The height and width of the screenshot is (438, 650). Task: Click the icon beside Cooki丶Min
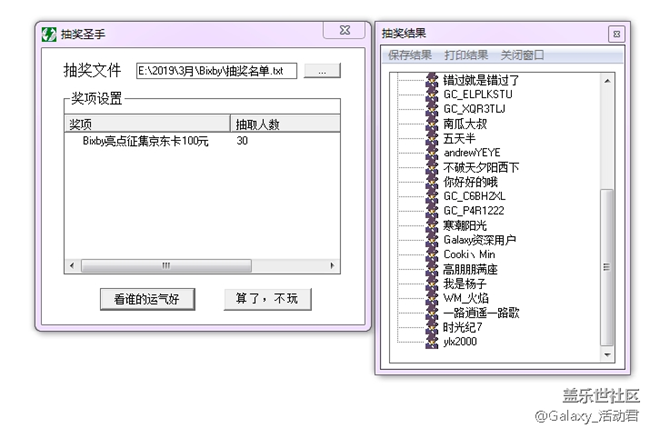432,254
